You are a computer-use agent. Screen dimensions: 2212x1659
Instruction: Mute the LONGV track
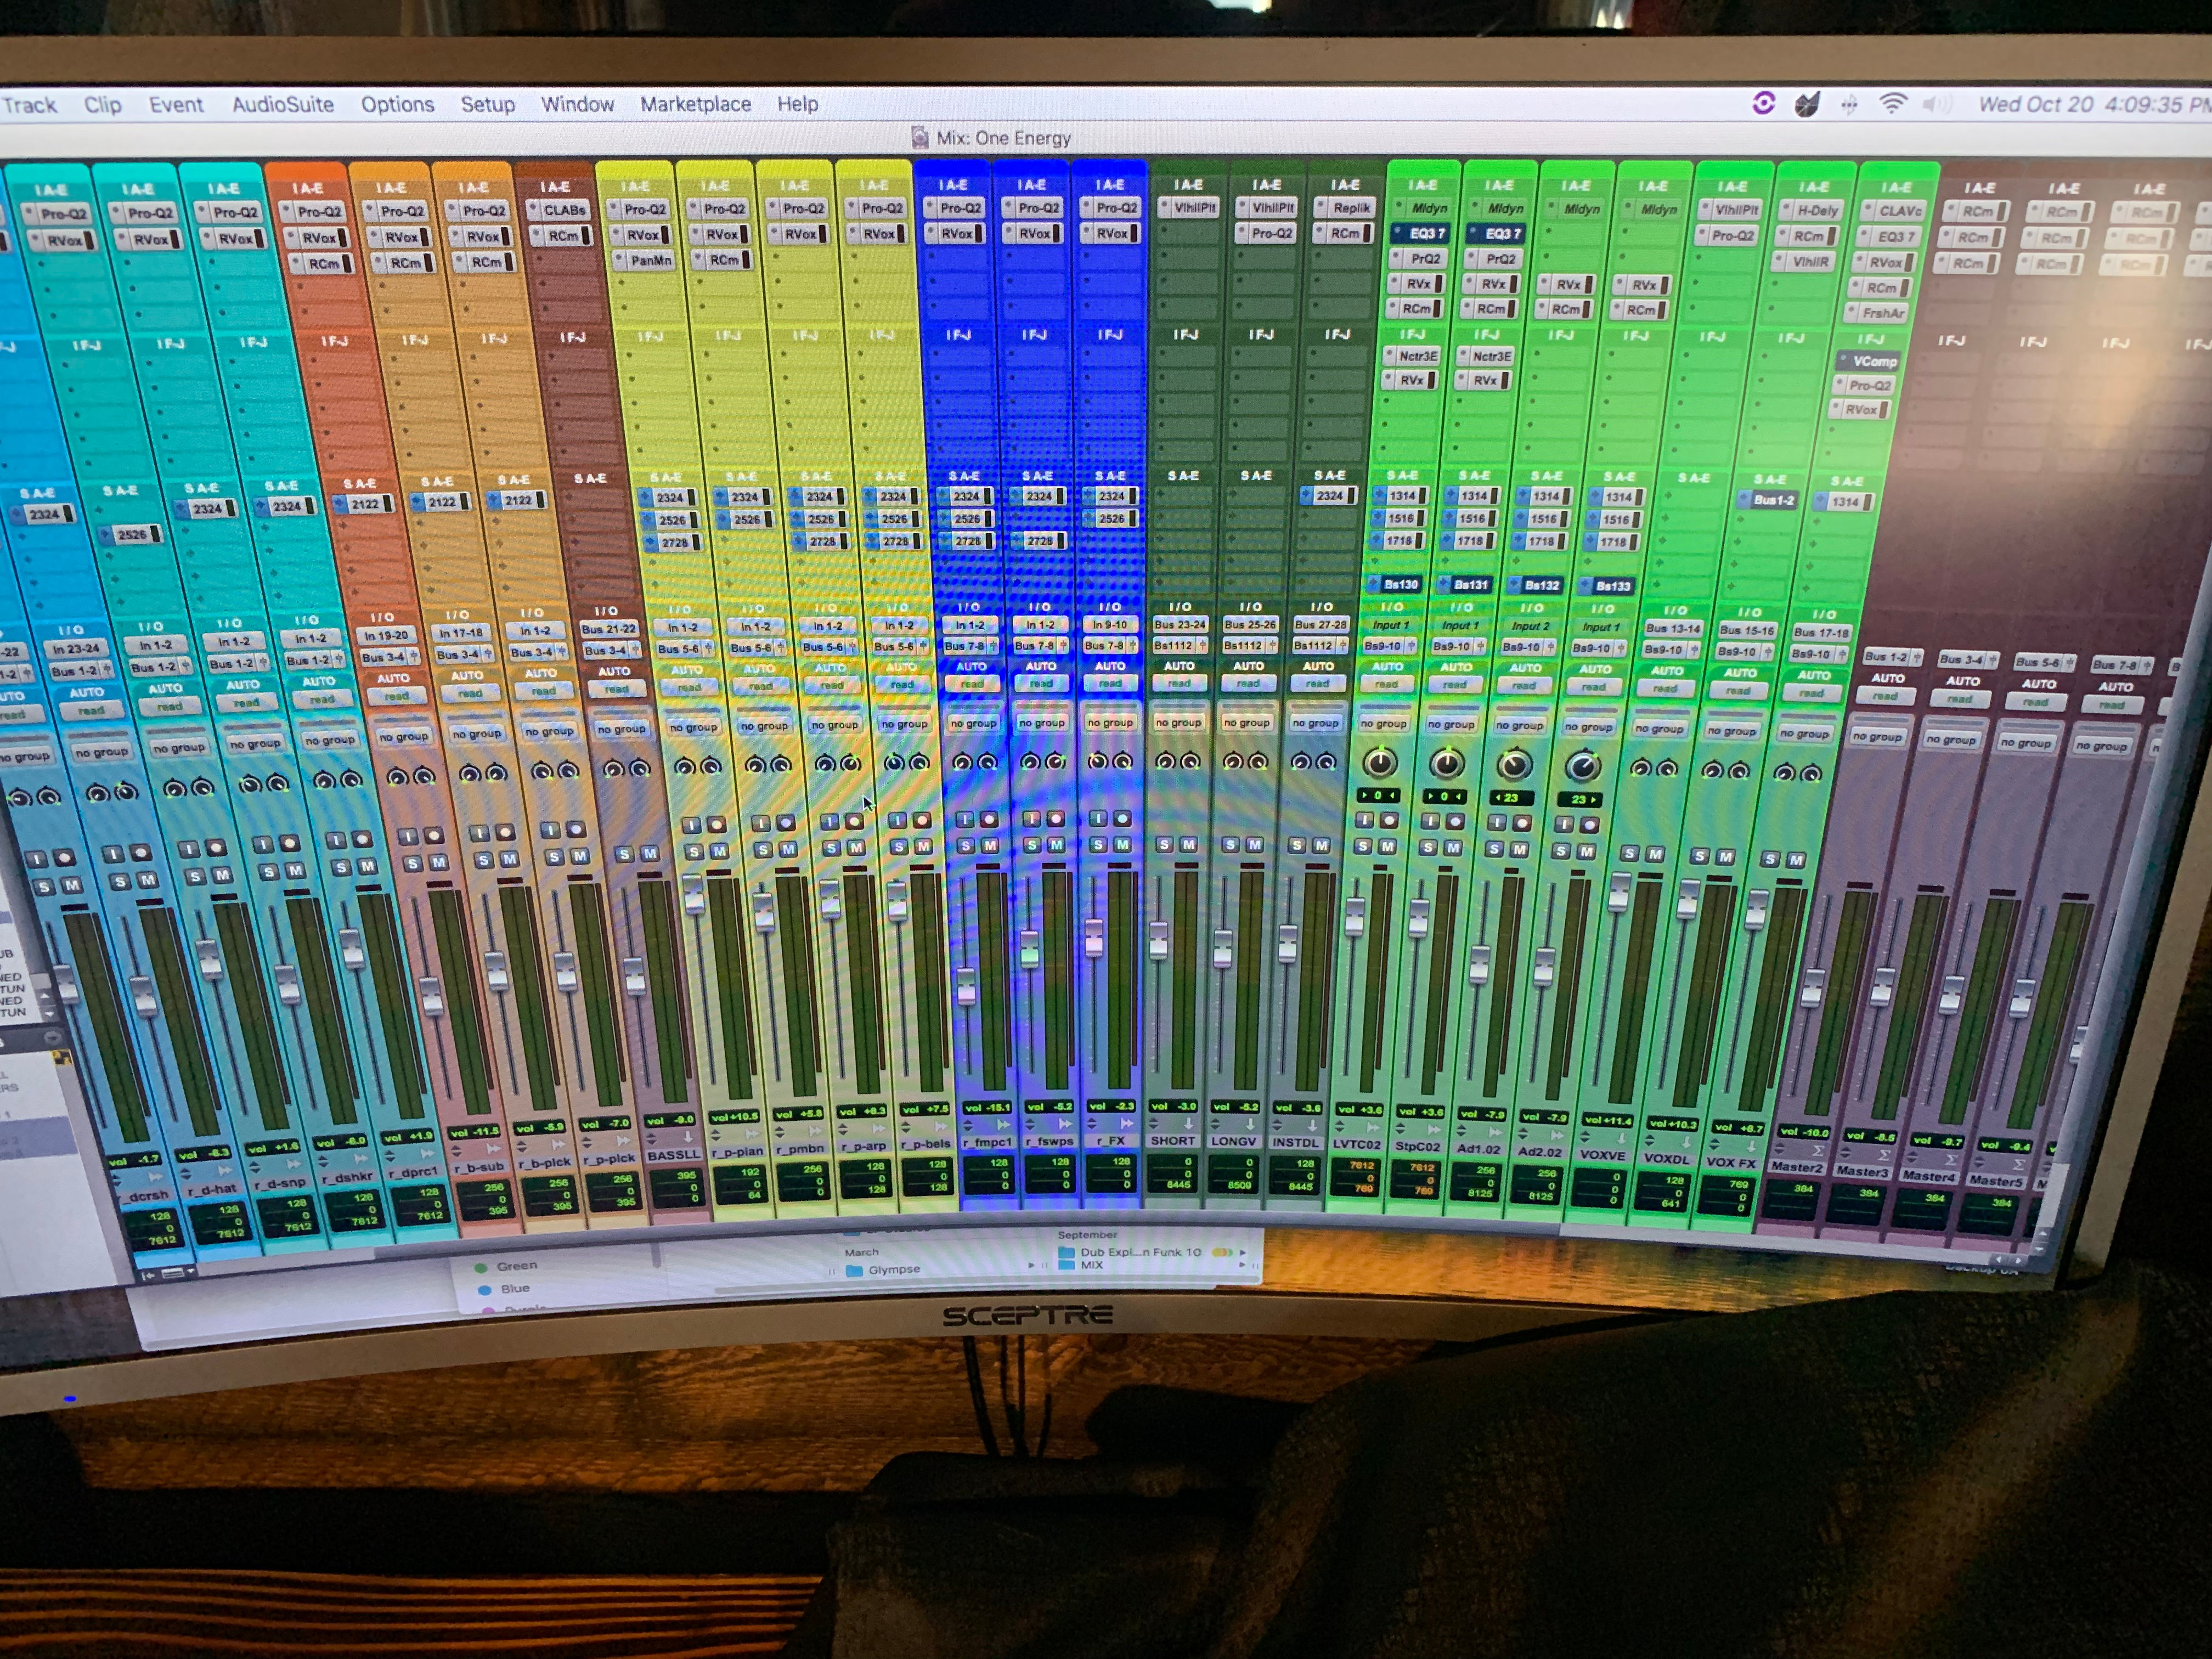(1256, 845)
